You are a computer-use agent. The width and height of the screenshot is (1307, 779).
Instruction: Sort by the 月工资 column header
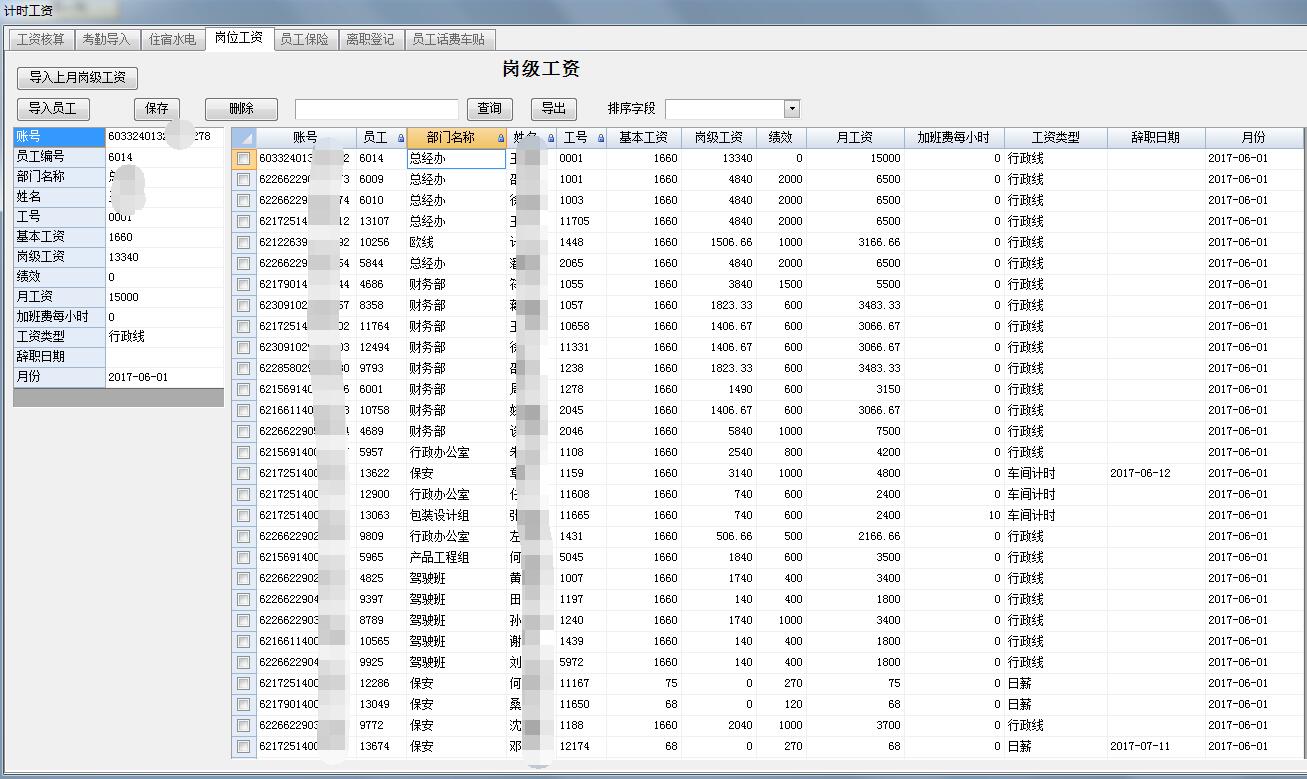tap(854, 138)
